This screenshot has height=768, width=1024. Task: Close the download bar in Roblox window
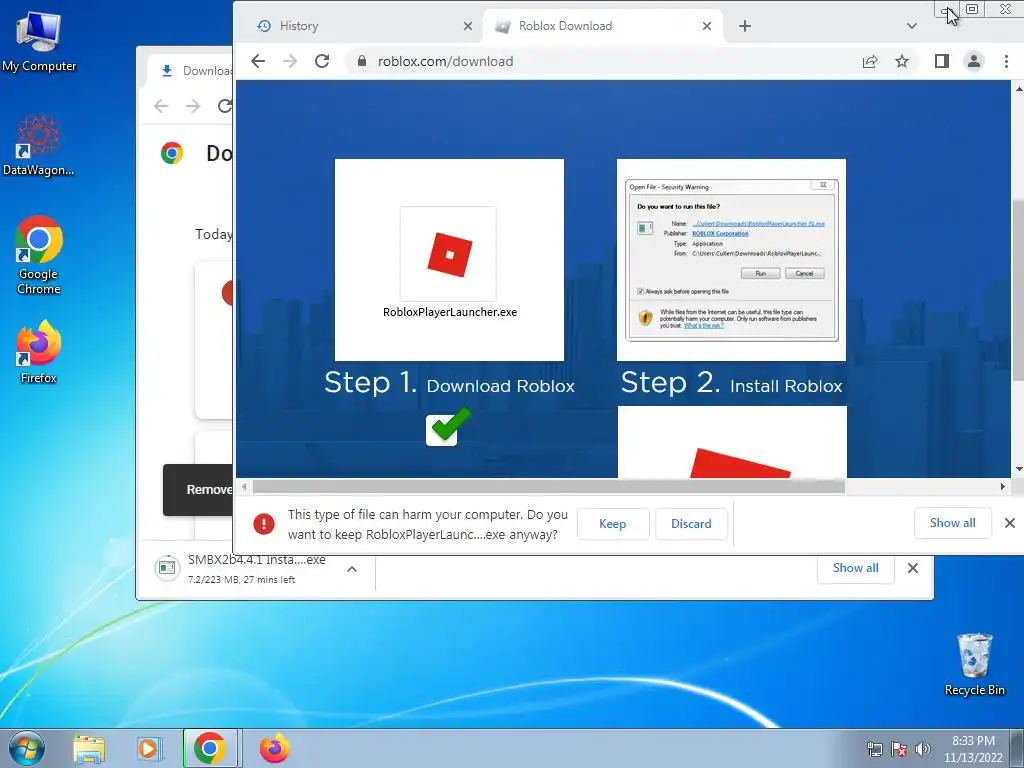tap(1010, 523)
